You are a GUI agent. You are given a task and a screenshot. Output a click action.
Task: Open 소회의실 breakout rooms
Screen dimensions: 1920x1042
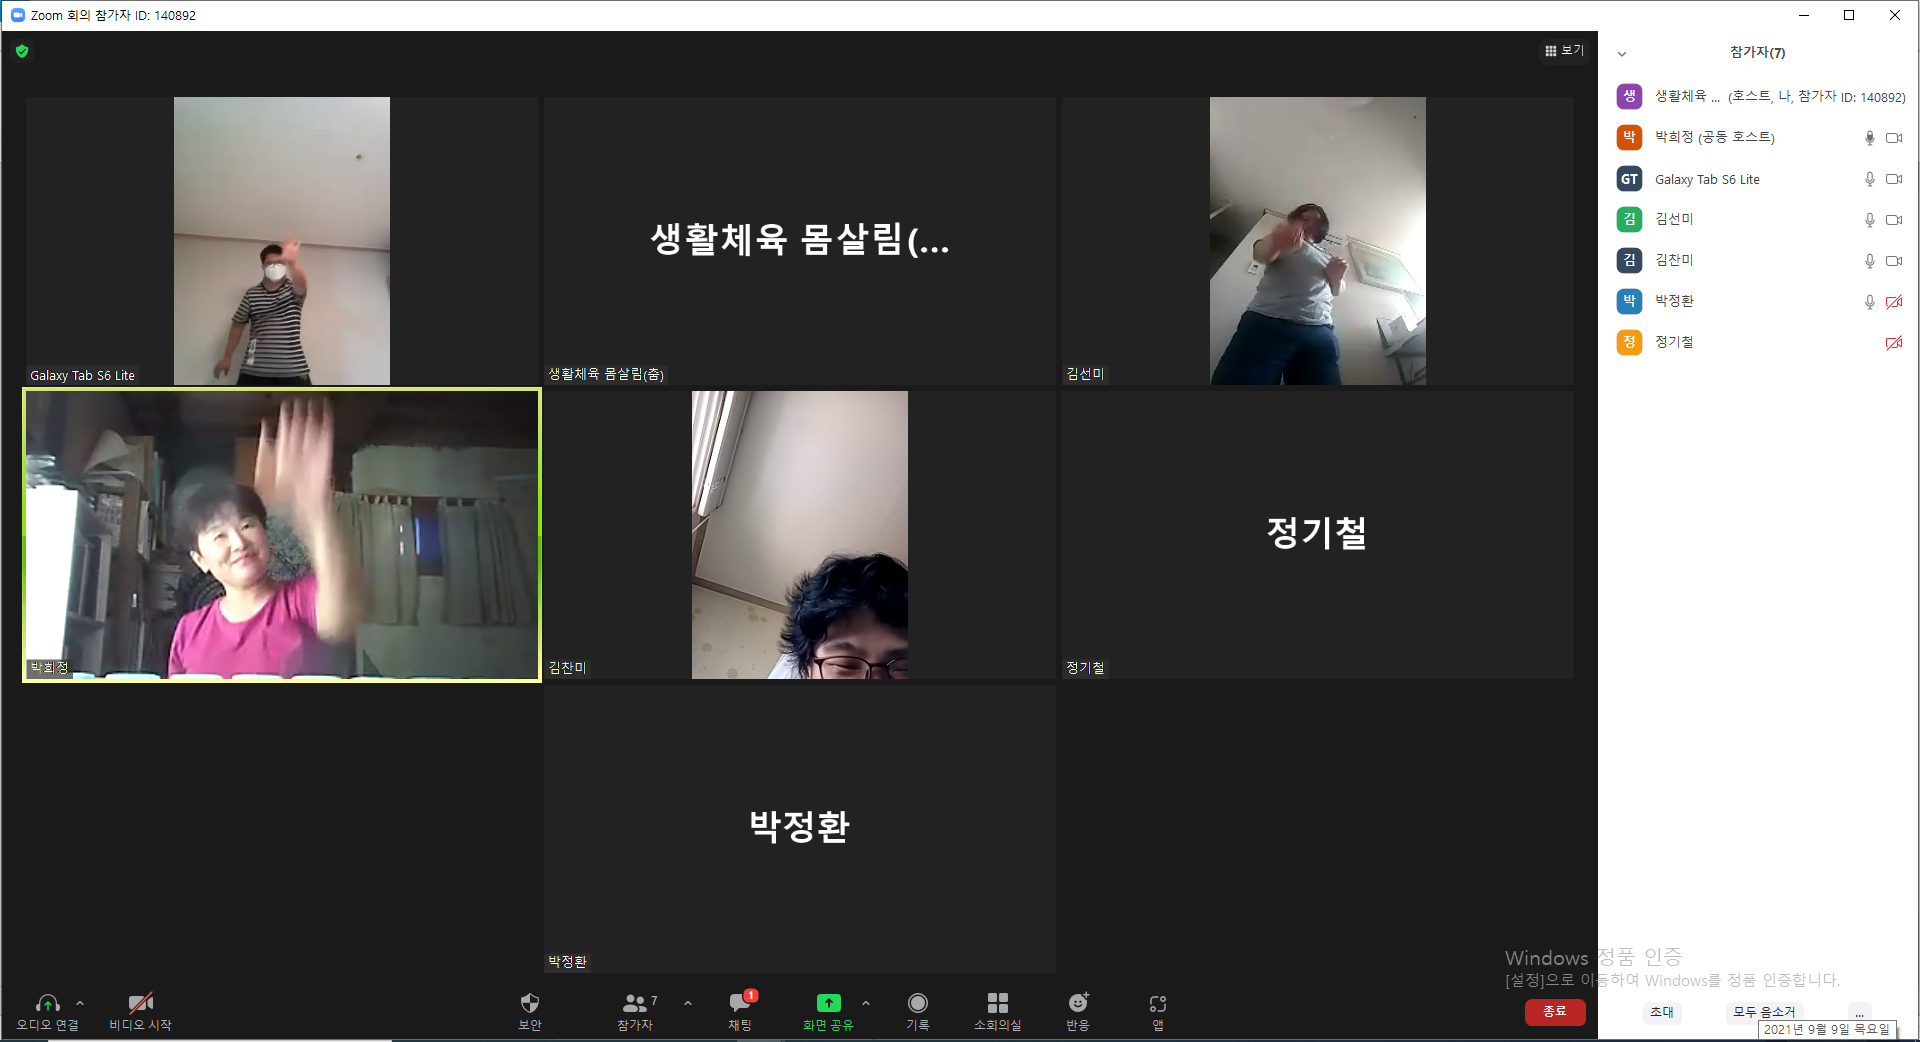pos(998,1011)
